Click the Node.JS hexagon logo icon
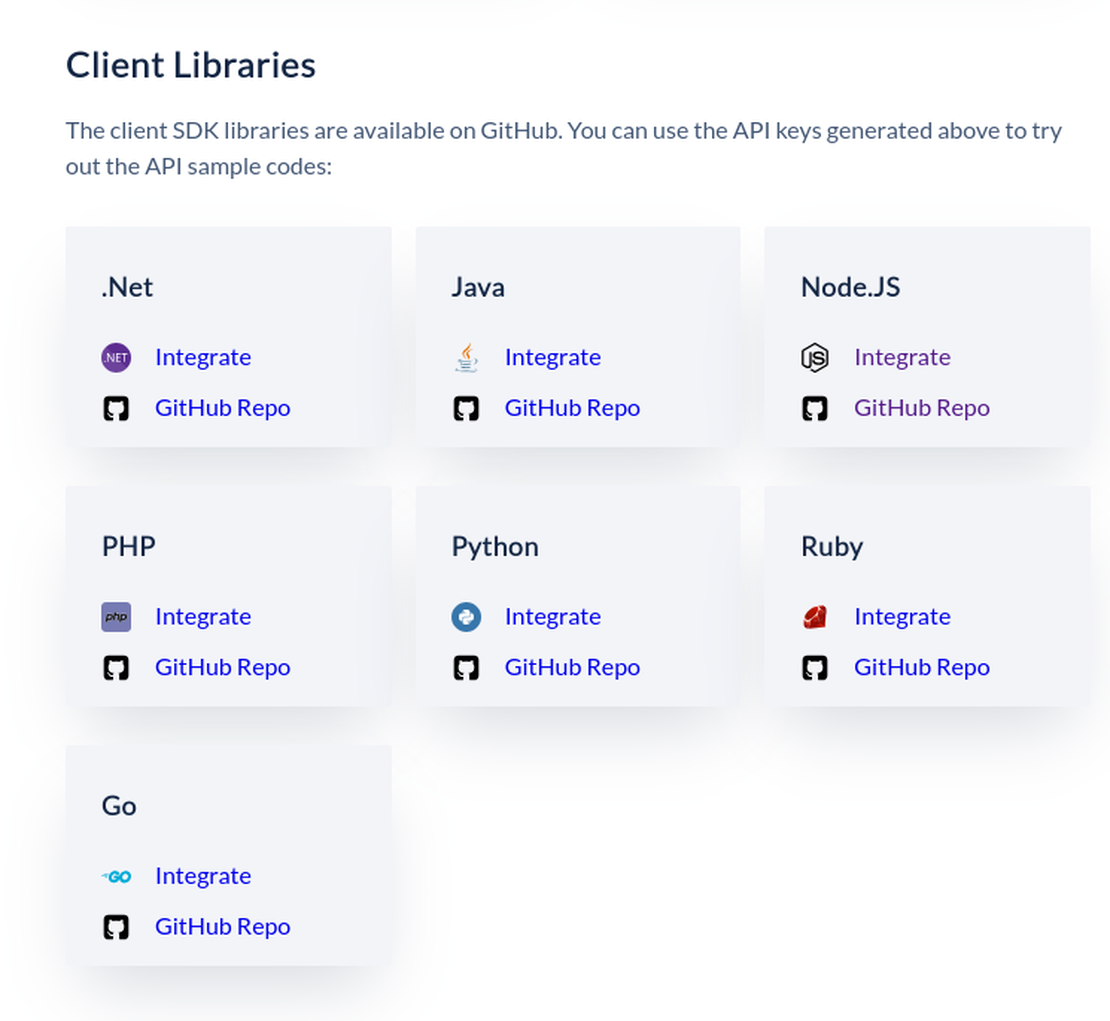This screenshot has width=1110, height=1021. coord(815,358)
